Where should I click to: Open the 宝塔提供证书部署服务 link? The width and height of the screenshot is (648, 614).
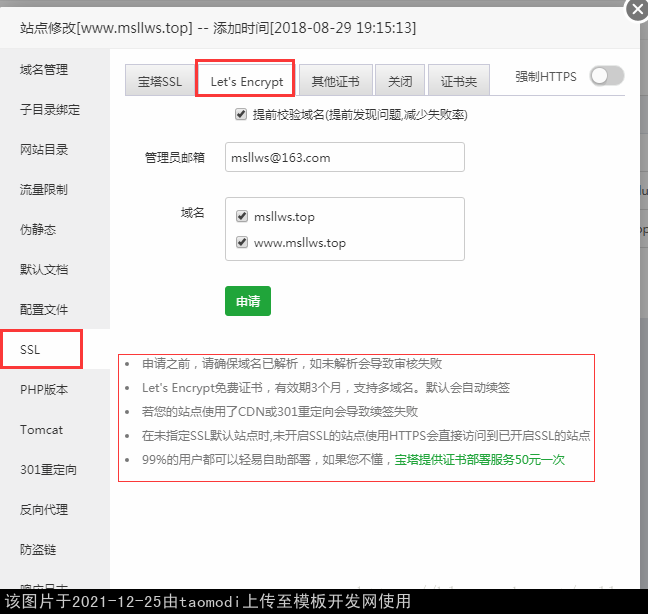coord(479,460)
